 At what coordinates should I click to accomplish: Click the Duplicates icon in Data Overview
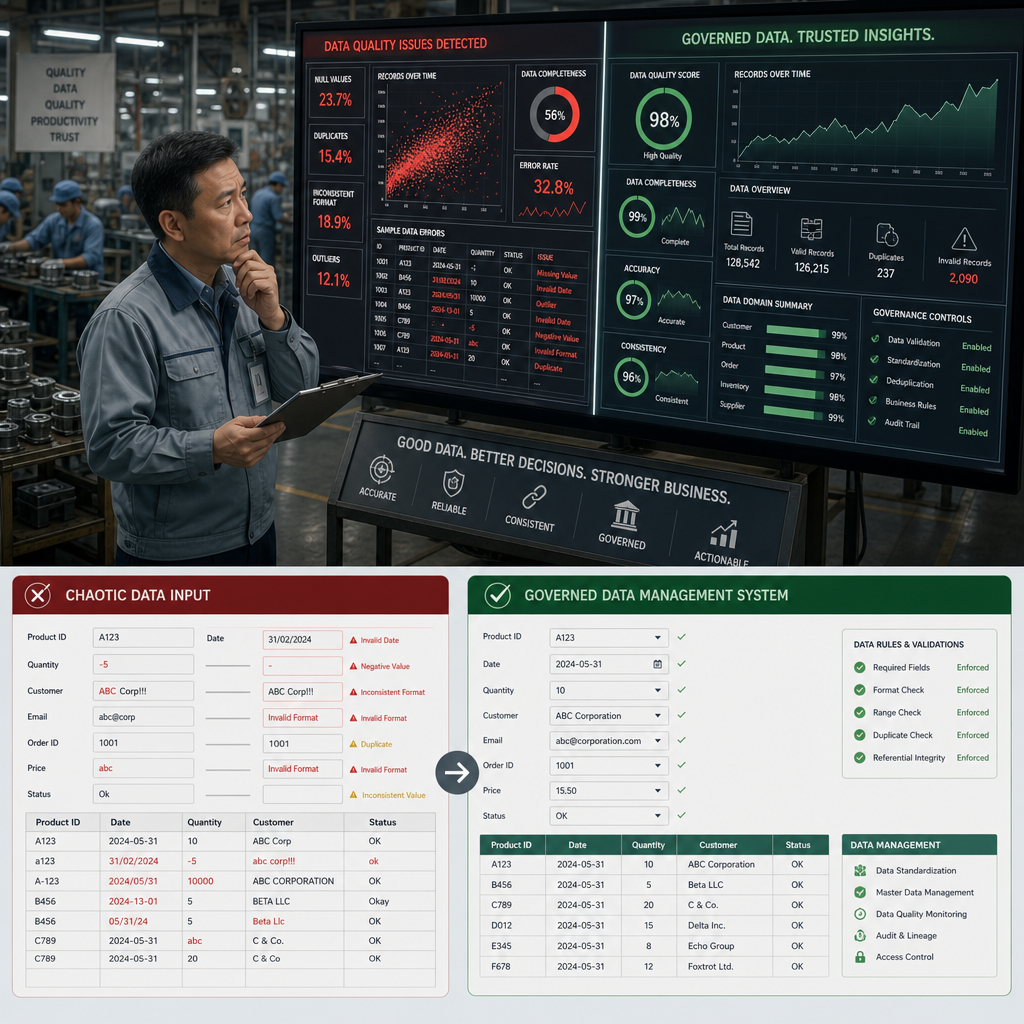tap(887, 234)
